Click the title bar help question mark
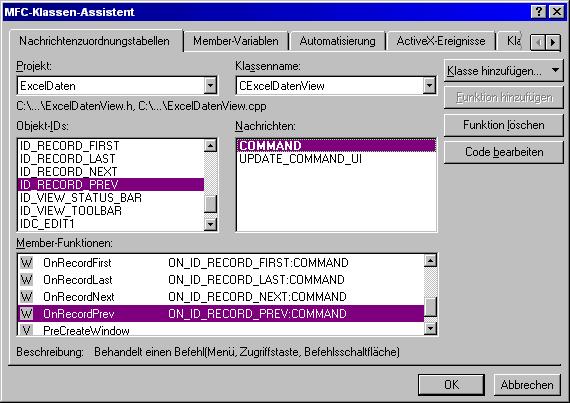This screenshot has height=403, width=570. (x=539, y=12)
